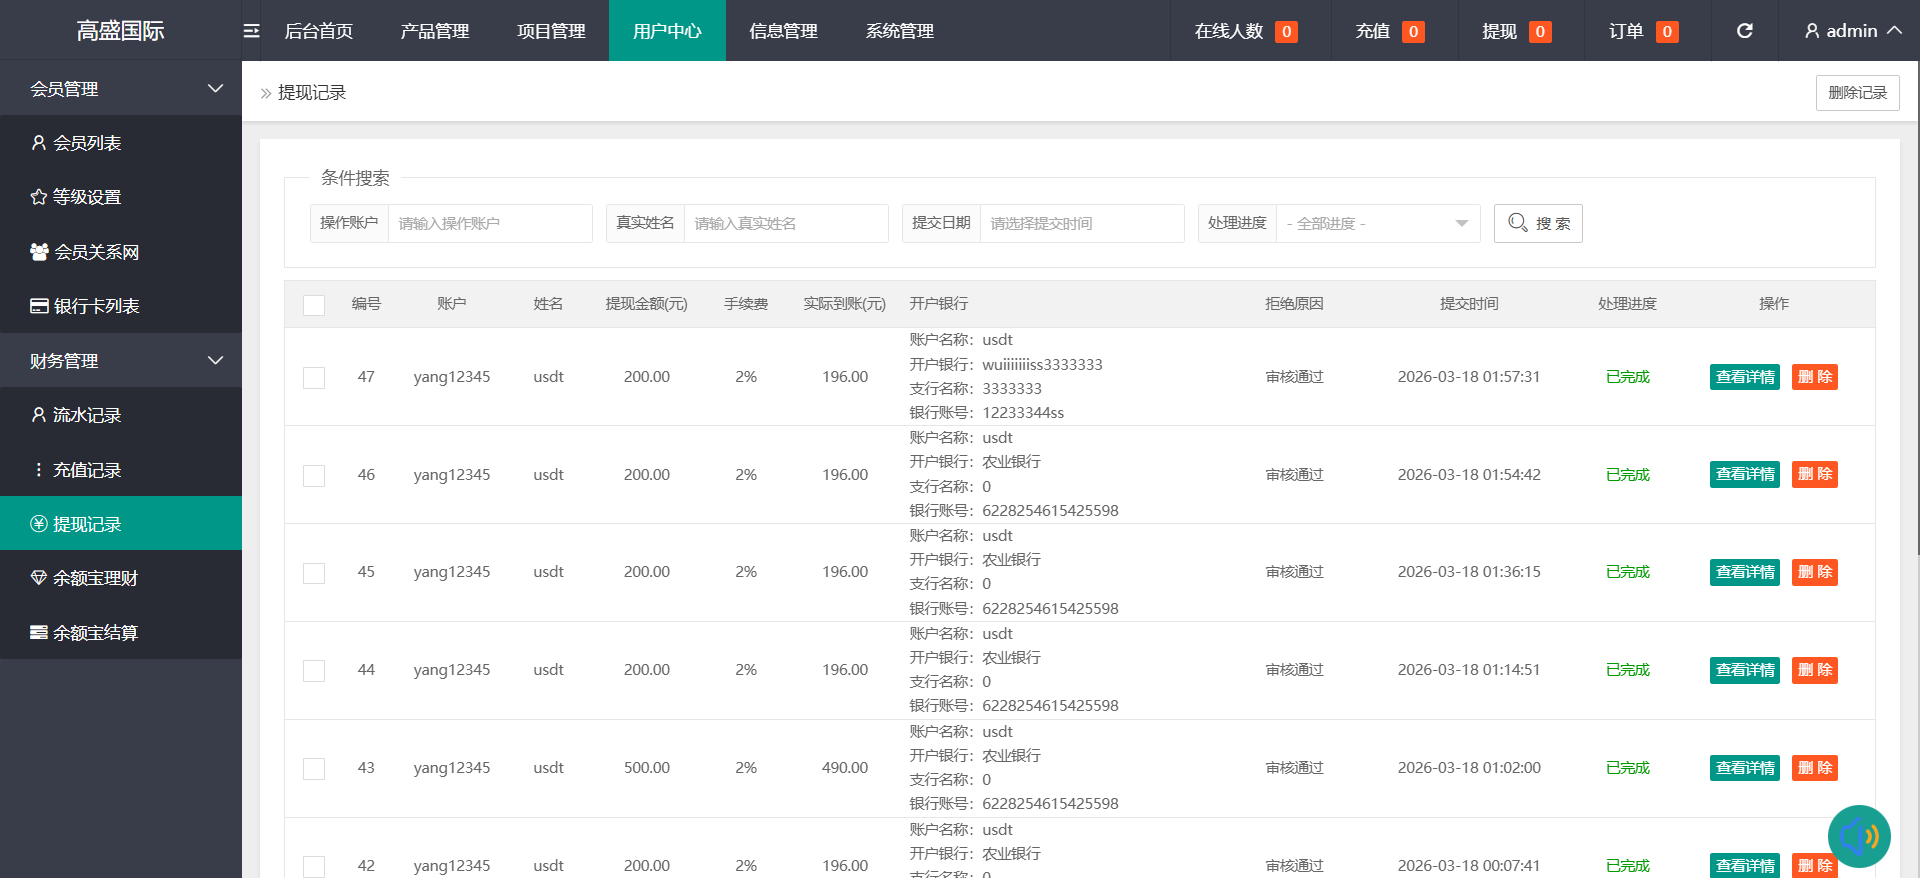Switch to the 产品管理 top tab

click(434, 31)
